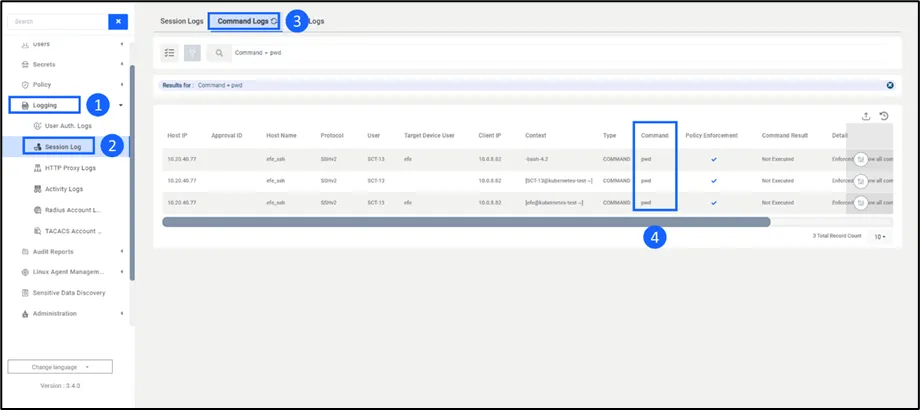The width and height of the screenshot is (920, 410).
Task: Click Policy Enforcement checkmark for -bash-4.2 row
Action: click(x=713, y=159)
